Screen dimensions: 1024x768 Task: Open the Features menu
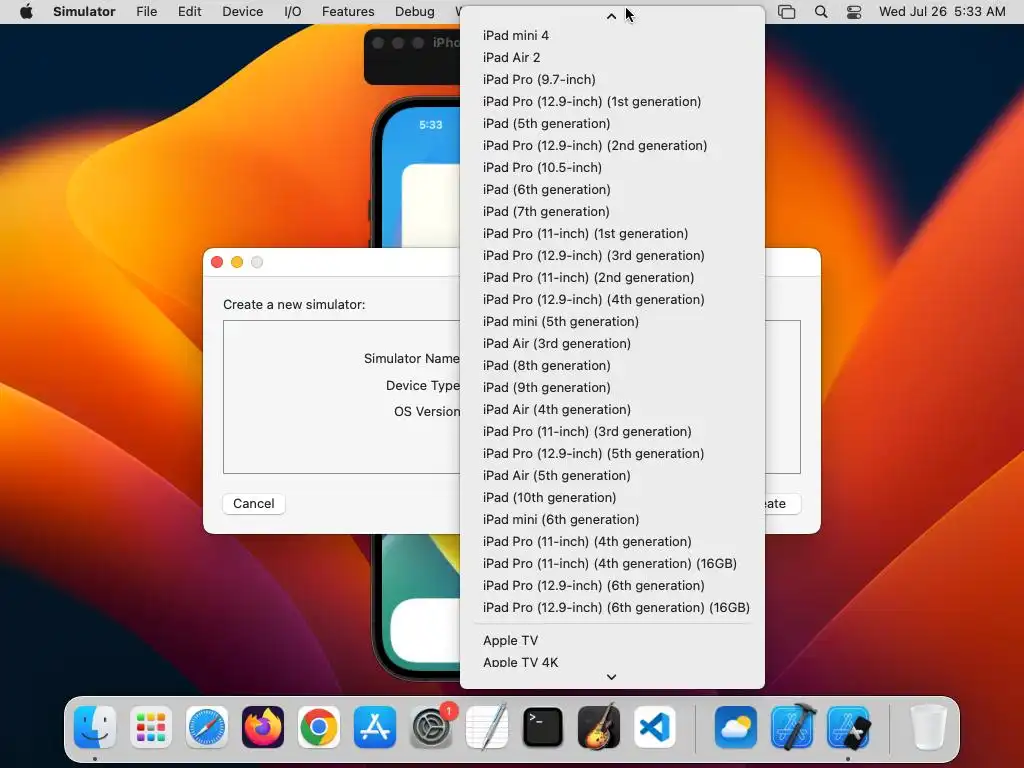pos(348,12)
